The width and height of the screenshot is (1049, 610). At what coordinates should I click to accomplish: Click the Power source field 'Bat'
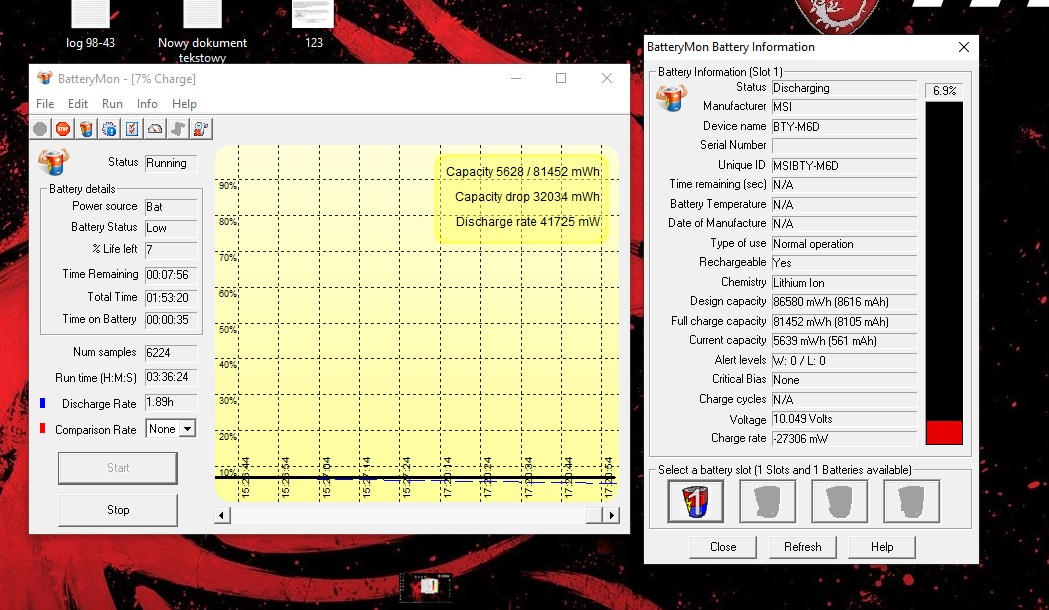pyautogui.click(x=171, y=207)
